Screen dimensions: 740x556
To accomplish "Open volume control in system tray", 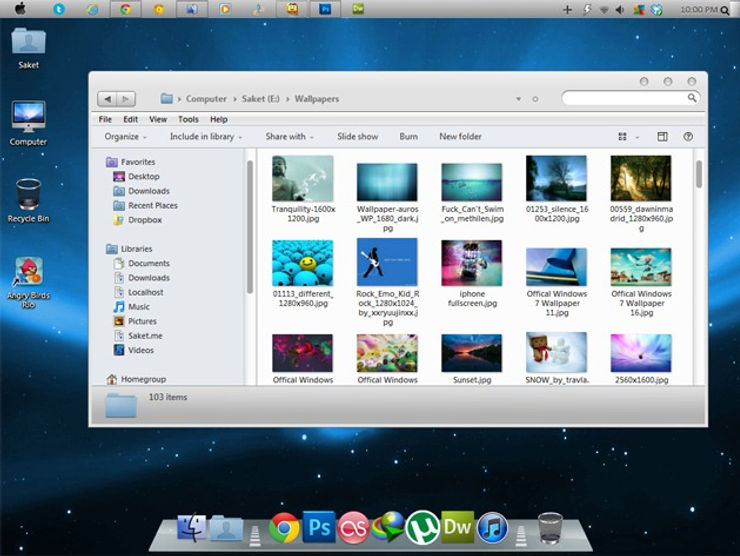I will (620, 10).
